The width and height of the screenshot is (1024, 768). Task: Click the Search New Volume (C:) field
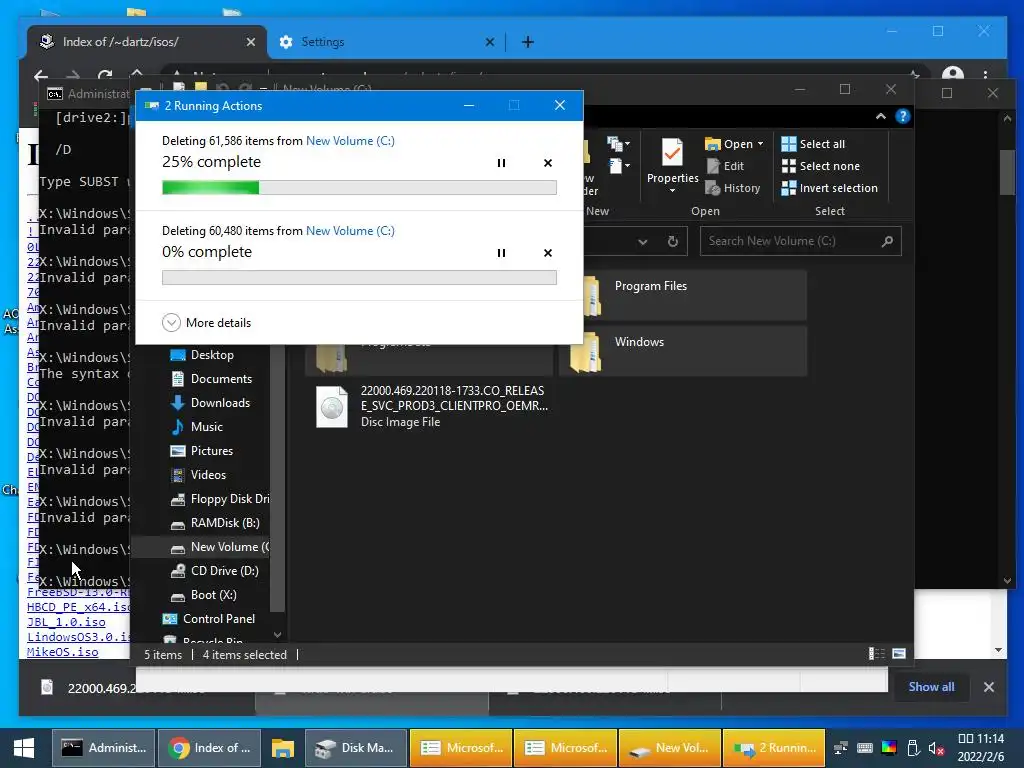click(800, 241)
